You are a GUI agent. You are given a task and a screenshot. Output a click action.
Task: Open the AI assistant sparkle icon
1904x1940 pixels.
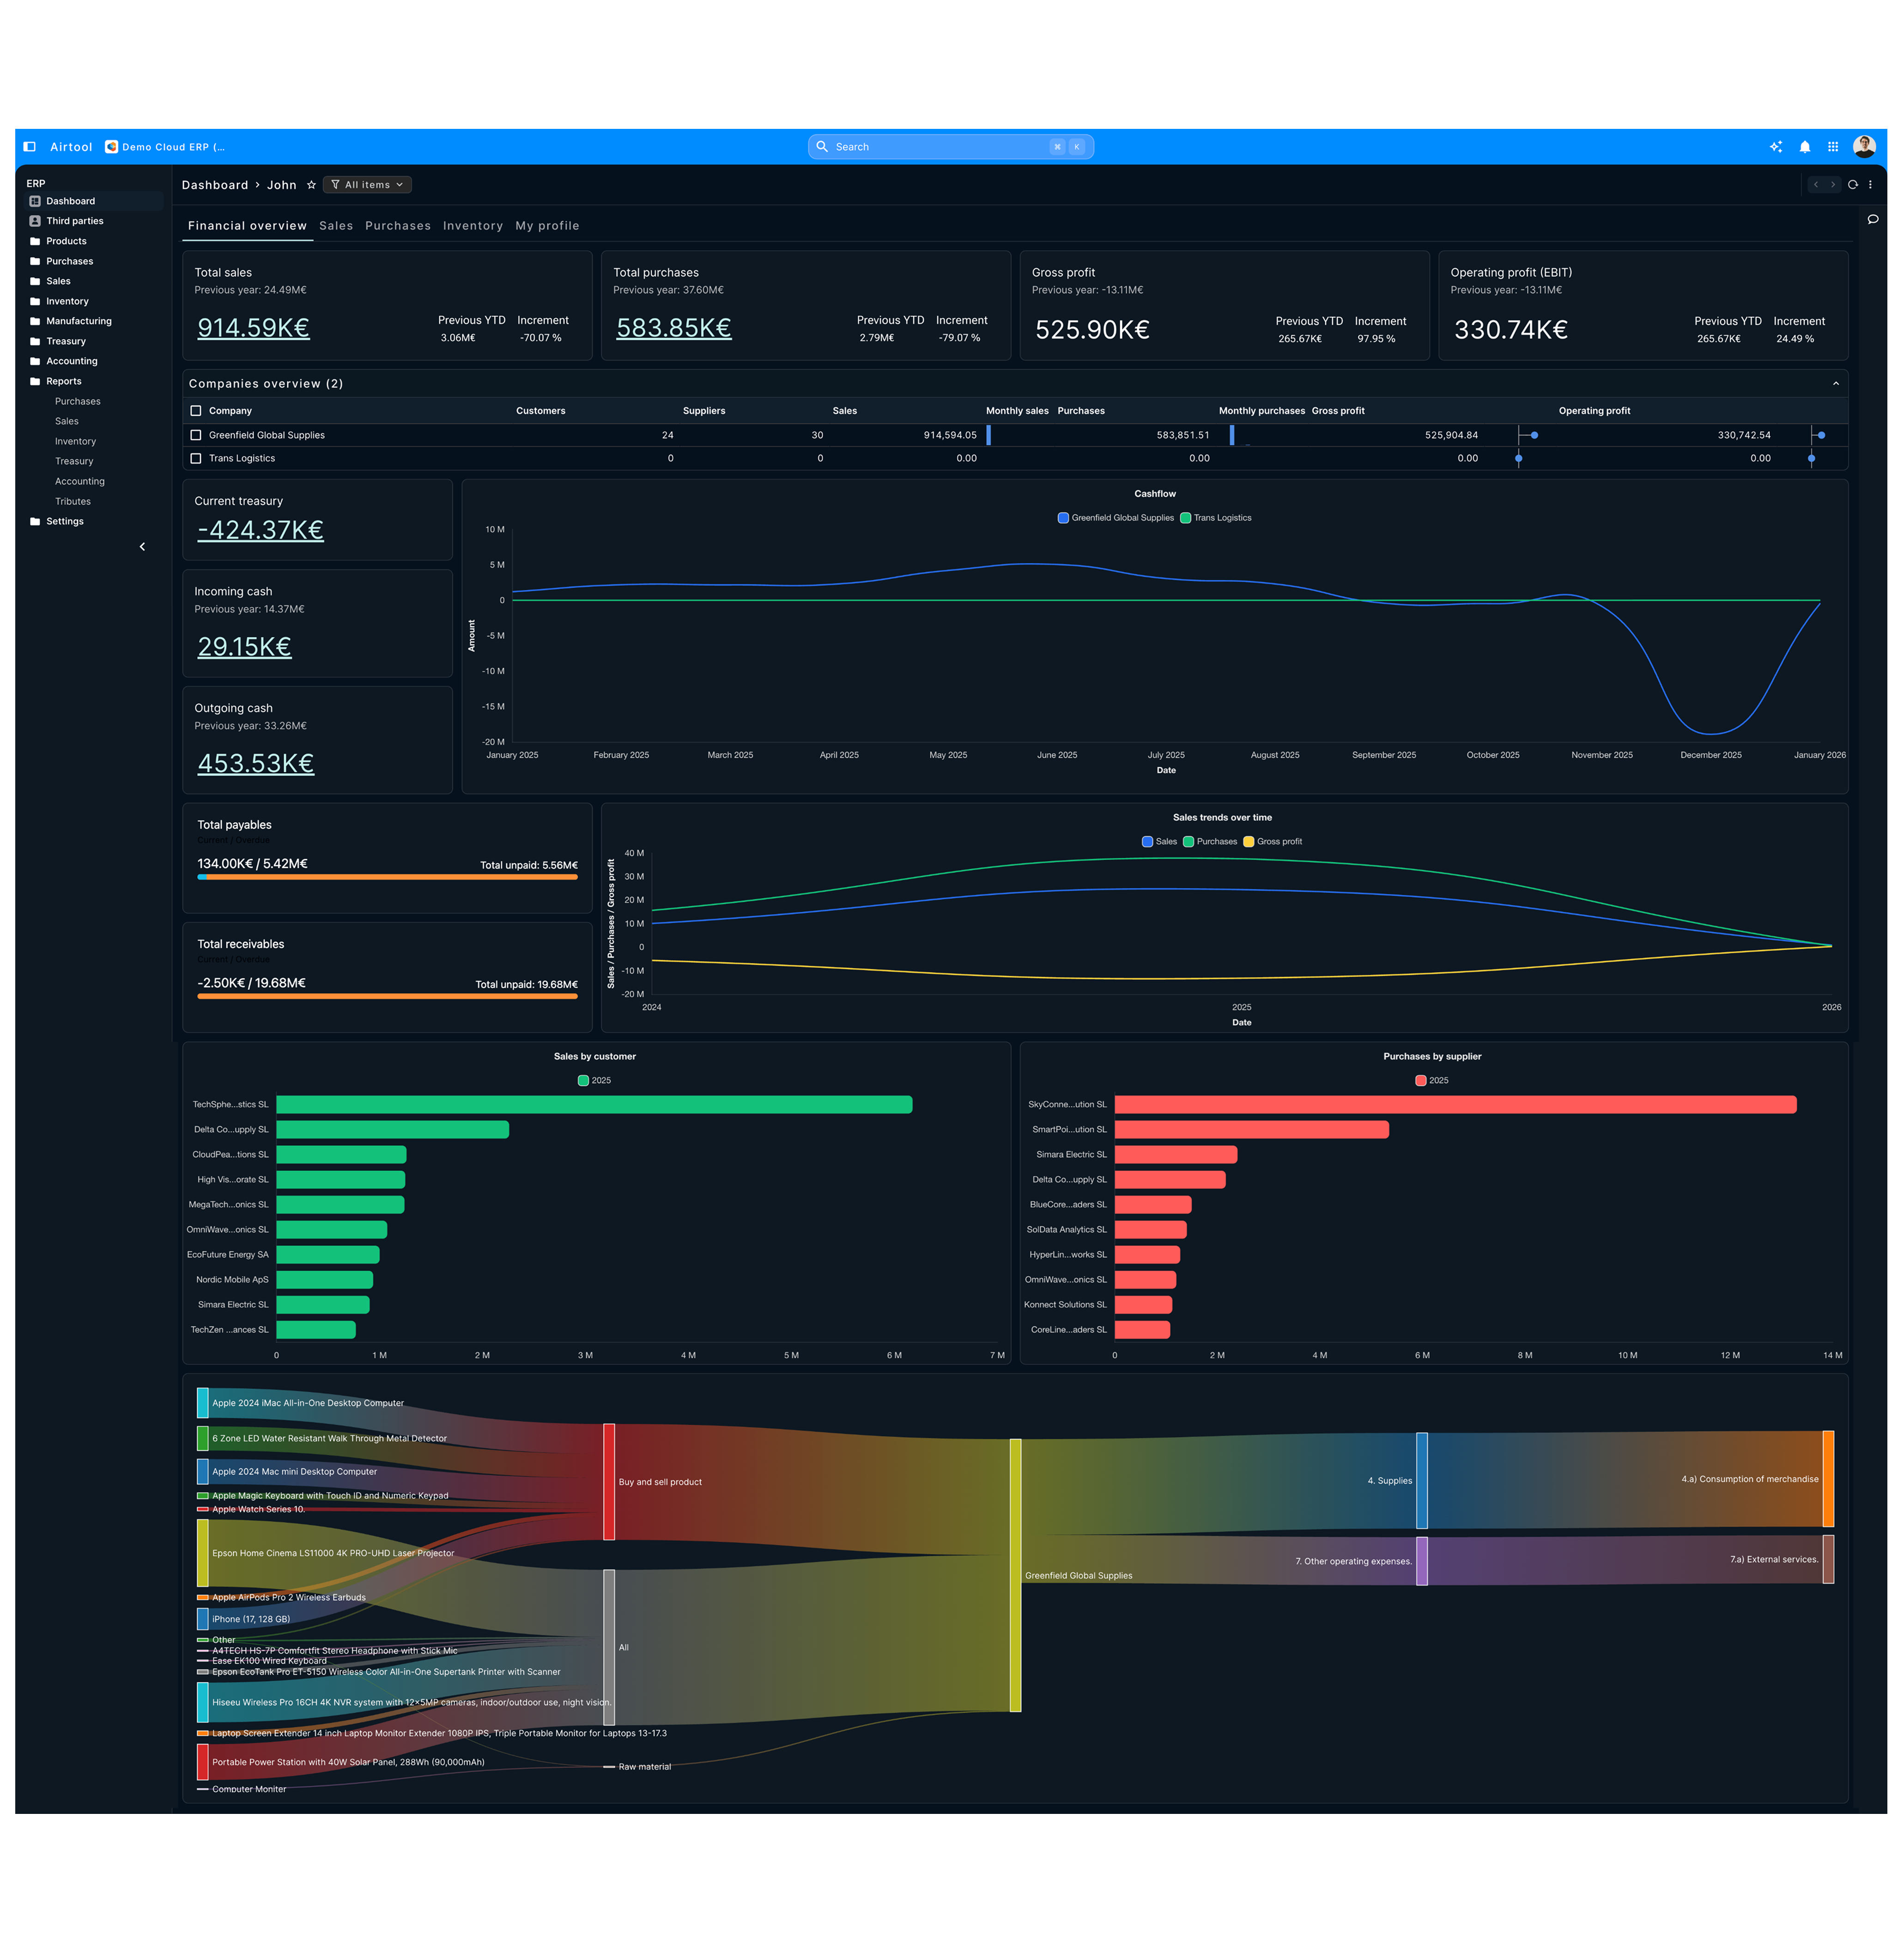pyautogui.click(x=1776, y=147)
